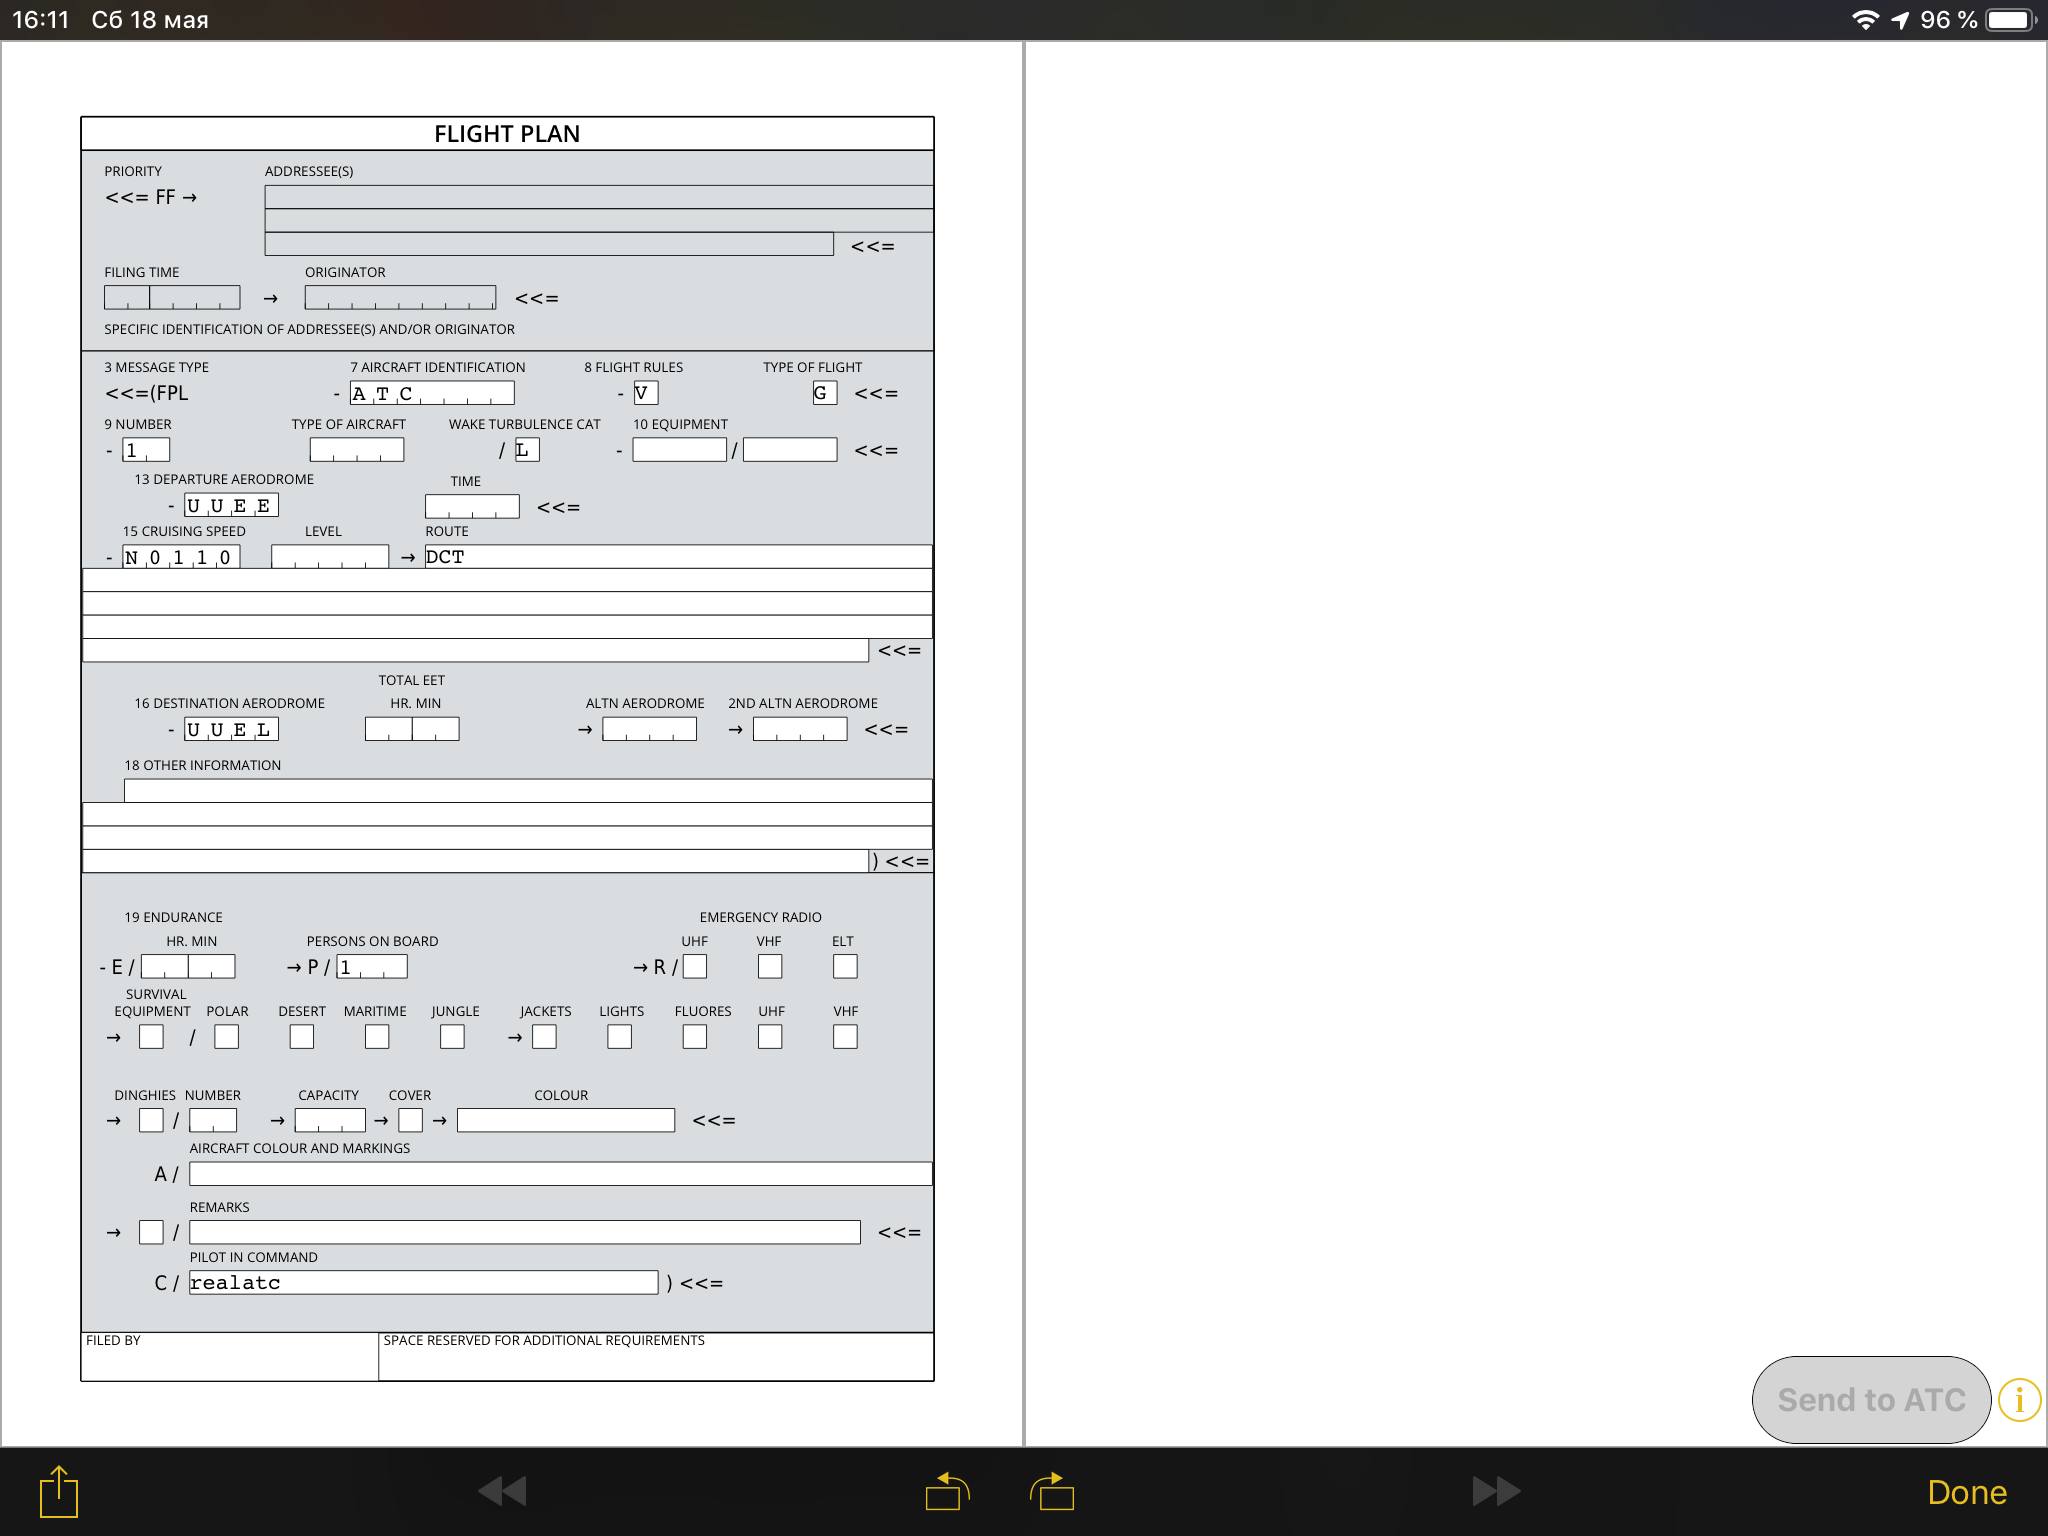The height and width of the screenshot is (1536, 2048).
Task: Check the ELT emergency radio box
Action: [x=845, y=966]
